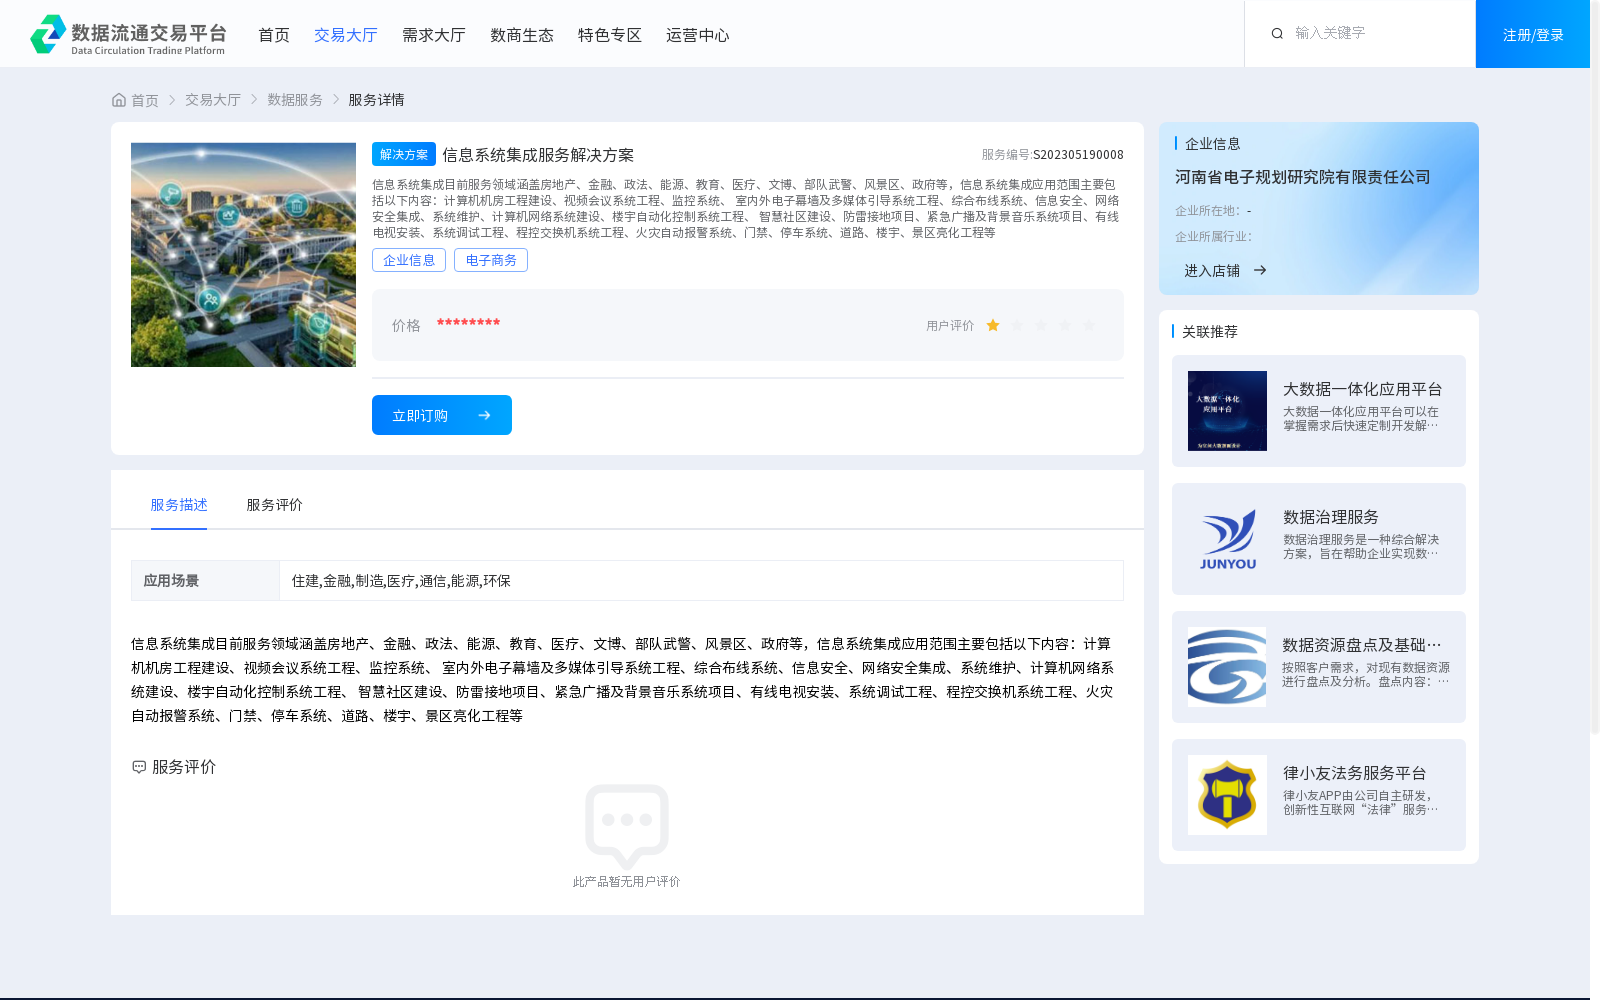This screenshot has width=1600, height=1000.
Task: Click the arrow next to 进入店铺
Action: [x=1260, y=270]
